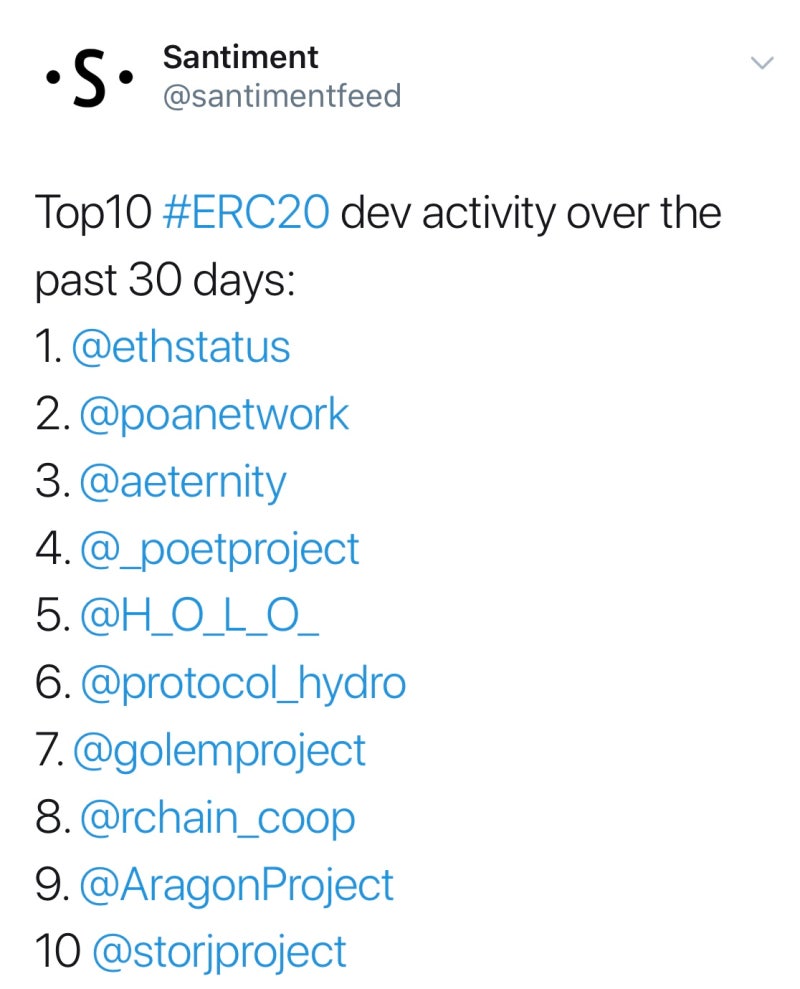The height and width of the screenshot is (989, 800).
Task: Open the tweet options chevron menu
Action: (x=762, y=63)
